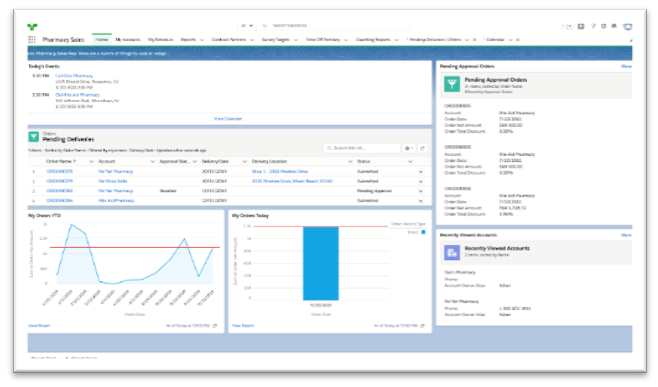Refresh the Pending Deliveries list
The image size is (658, 387).
tap(423, 148)
